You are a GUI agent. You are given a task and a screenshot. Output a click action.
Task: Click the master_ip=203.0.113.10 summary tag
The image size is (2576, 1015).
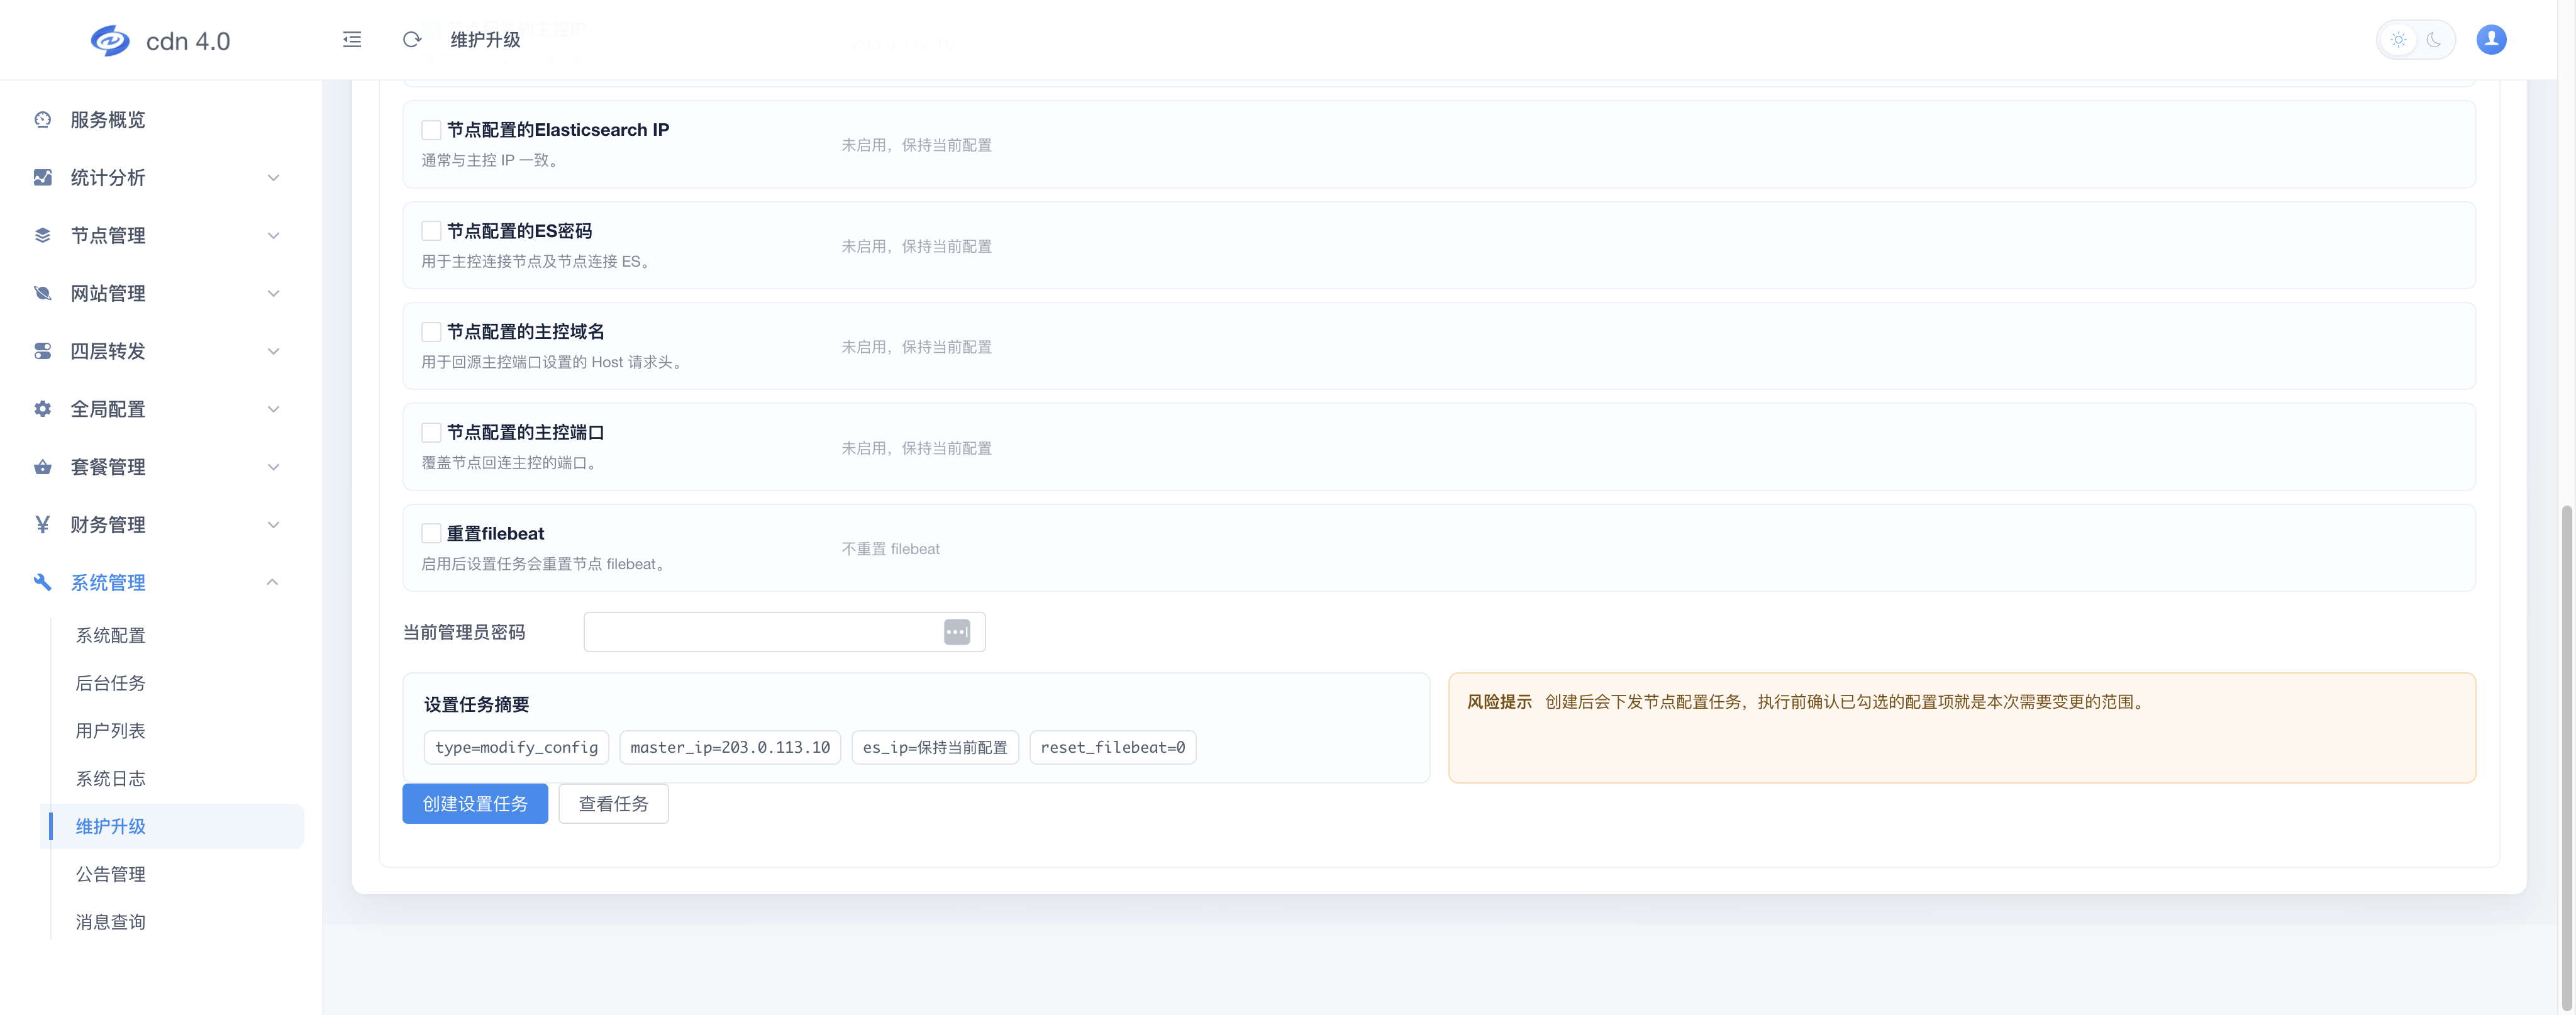point(730,747)
